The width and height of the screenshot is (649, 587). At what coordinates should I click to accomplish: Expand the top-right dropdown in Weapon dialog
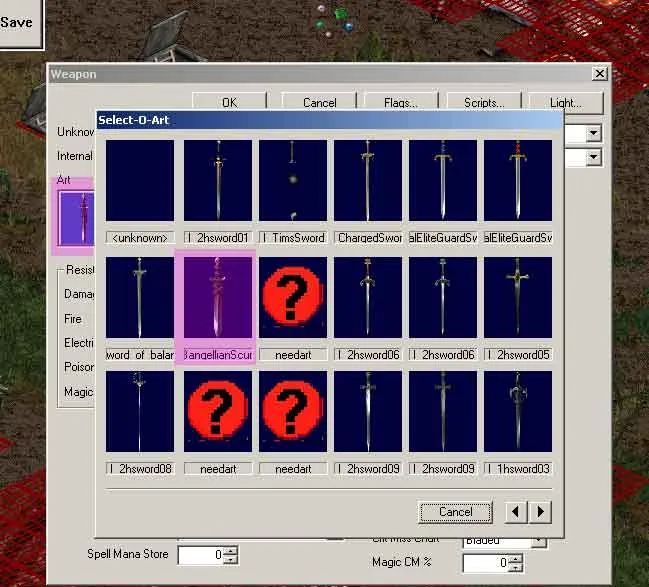pos(593,133)
